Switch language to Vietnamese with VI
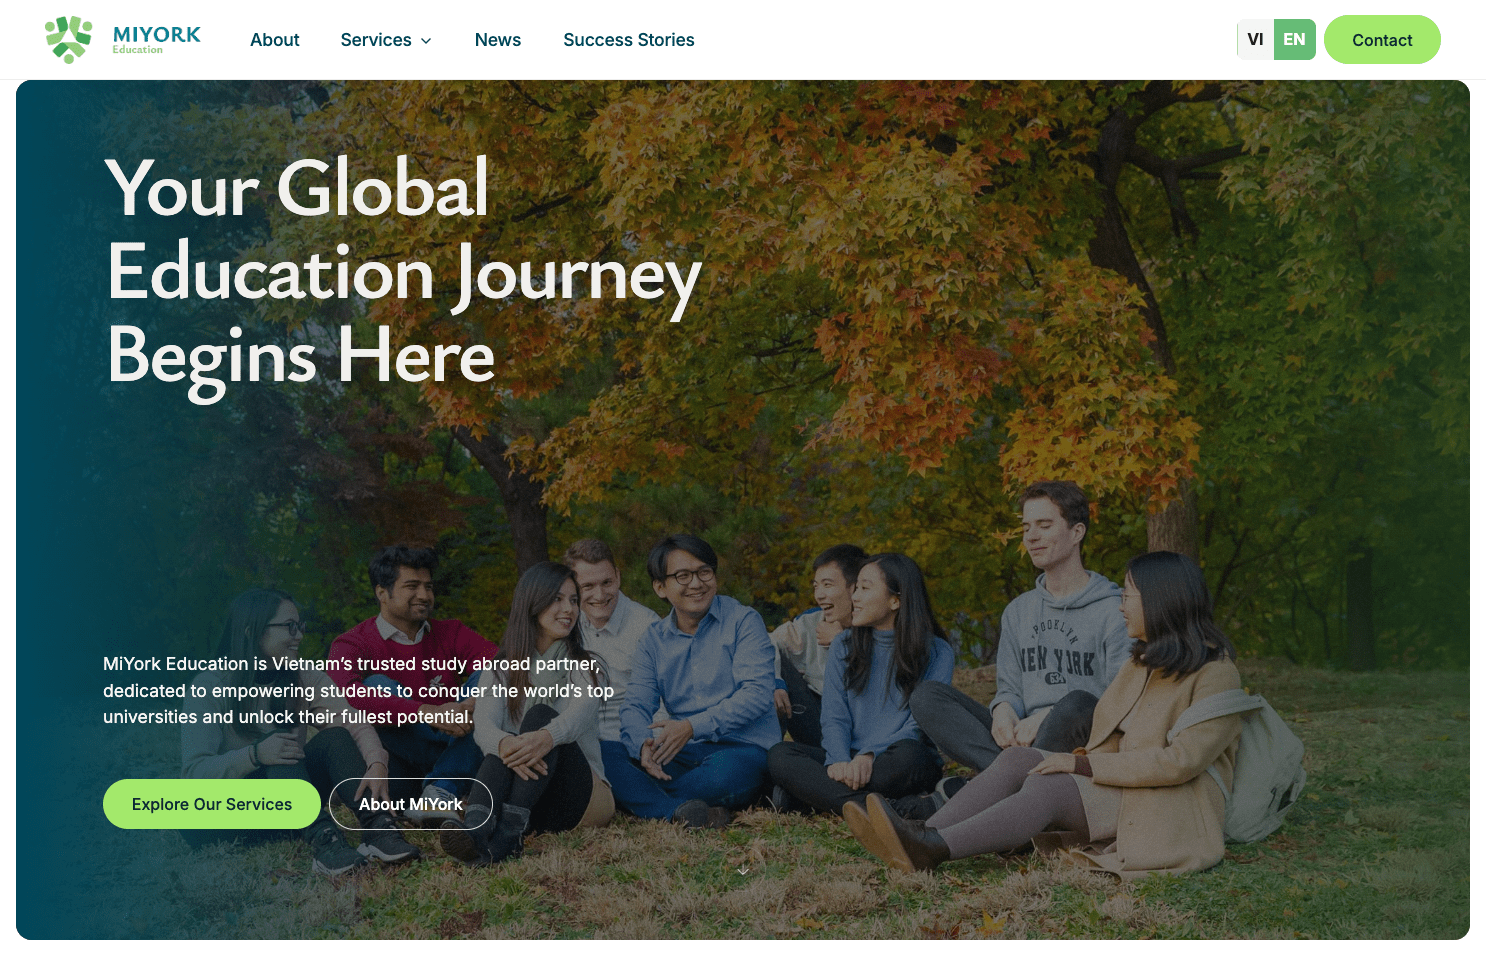The height and width of the screenshot is (956, 1486). tap(1255, 40)
